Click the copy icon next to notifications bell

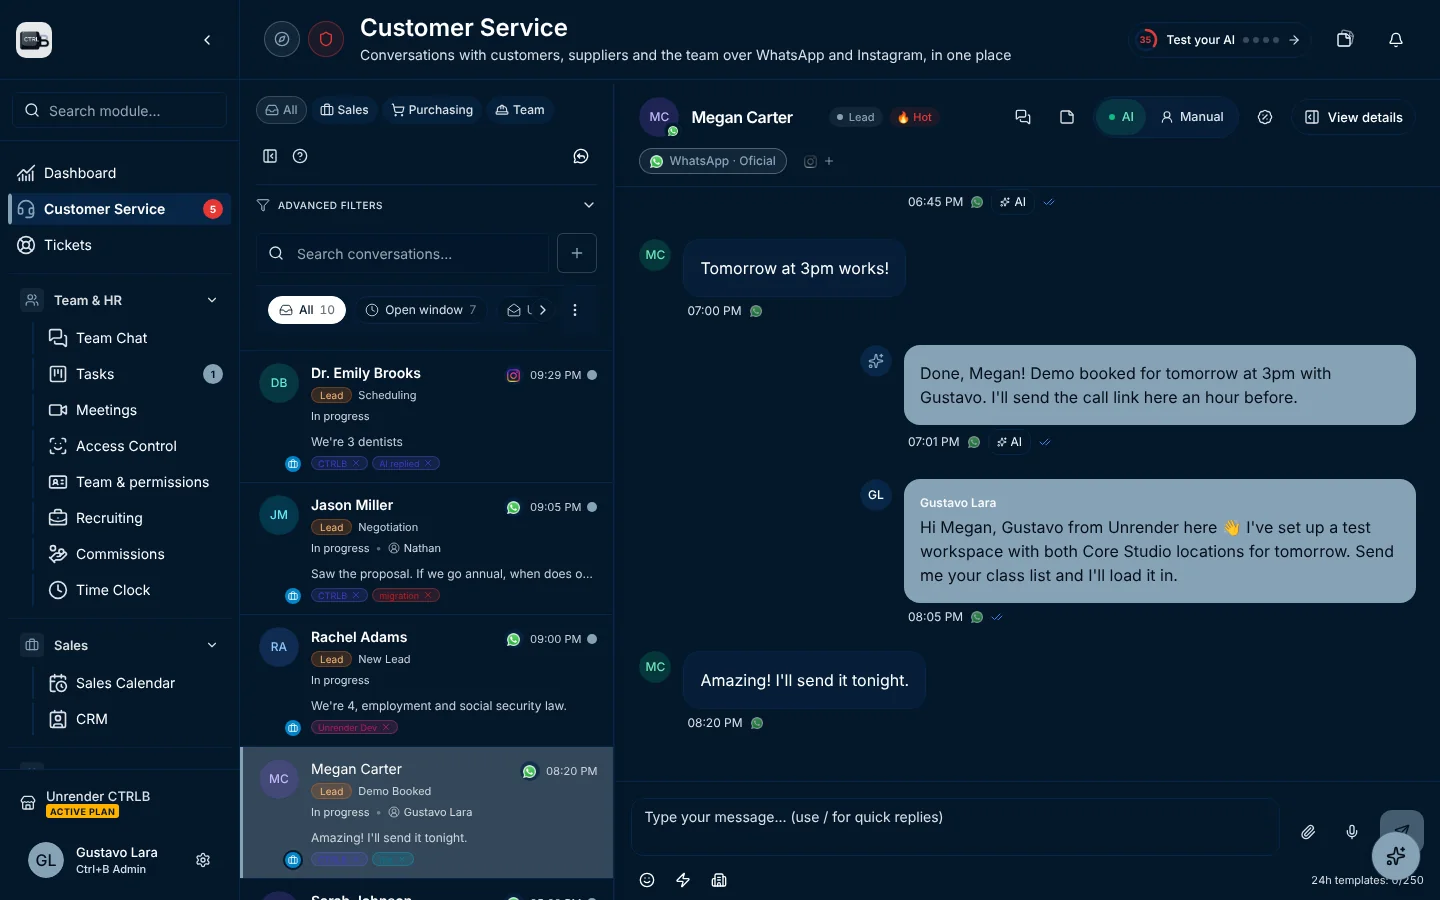click(1345, 40)
